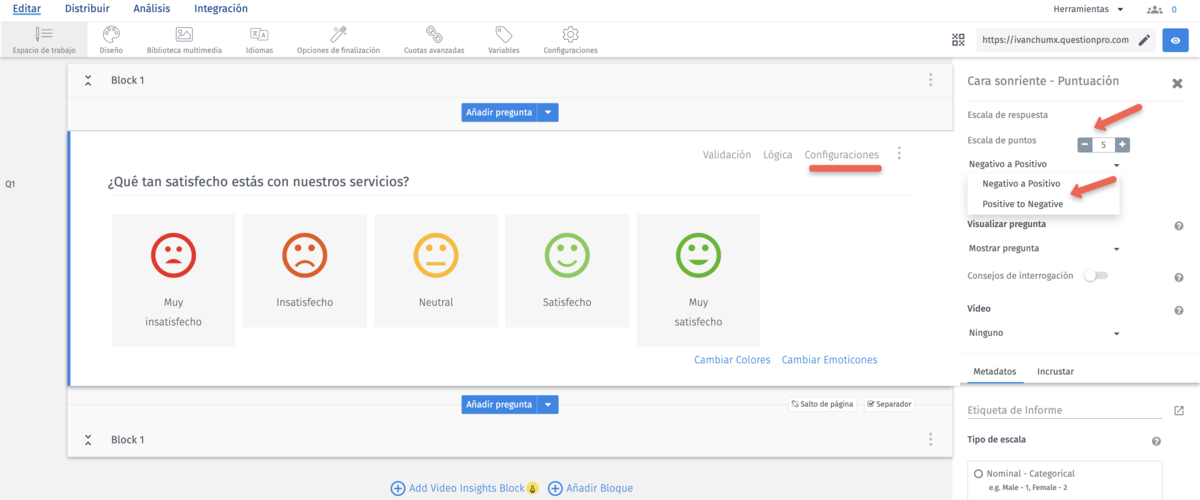Open the Biblioteca multimedia icon
Image resolution: width=1200 pixels, height=500 pixels.
[x=184, y=34]
